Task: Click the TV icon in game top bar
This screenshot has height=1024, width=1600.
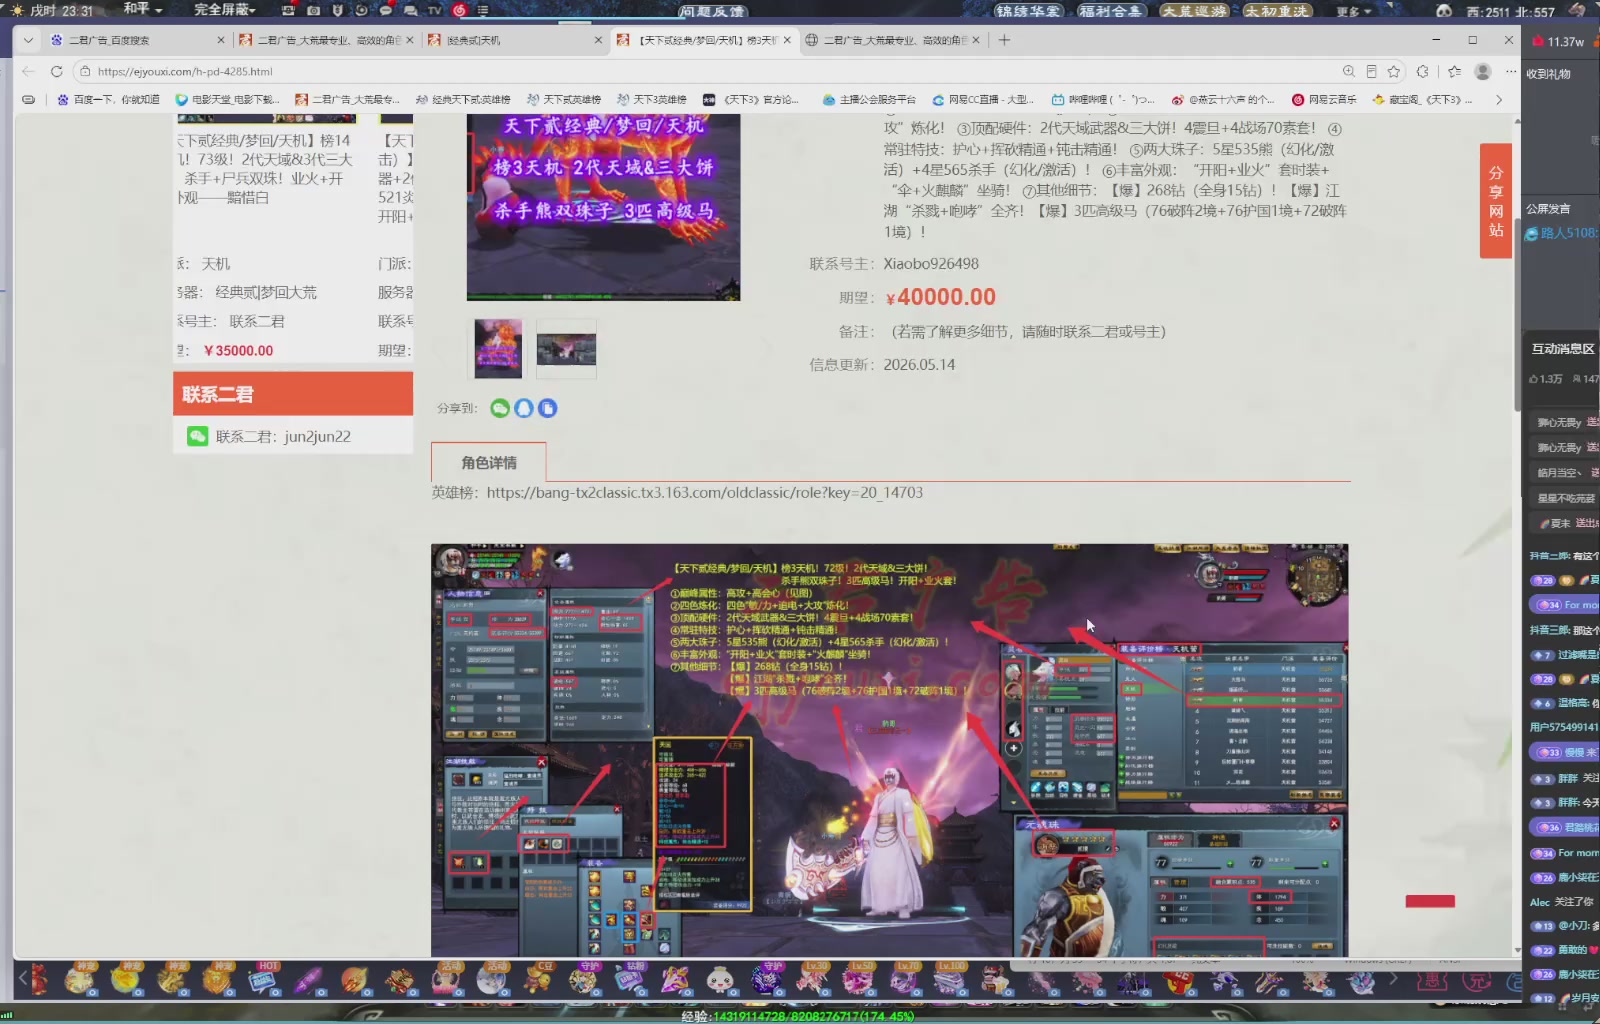Action: (x=434, y=10)
